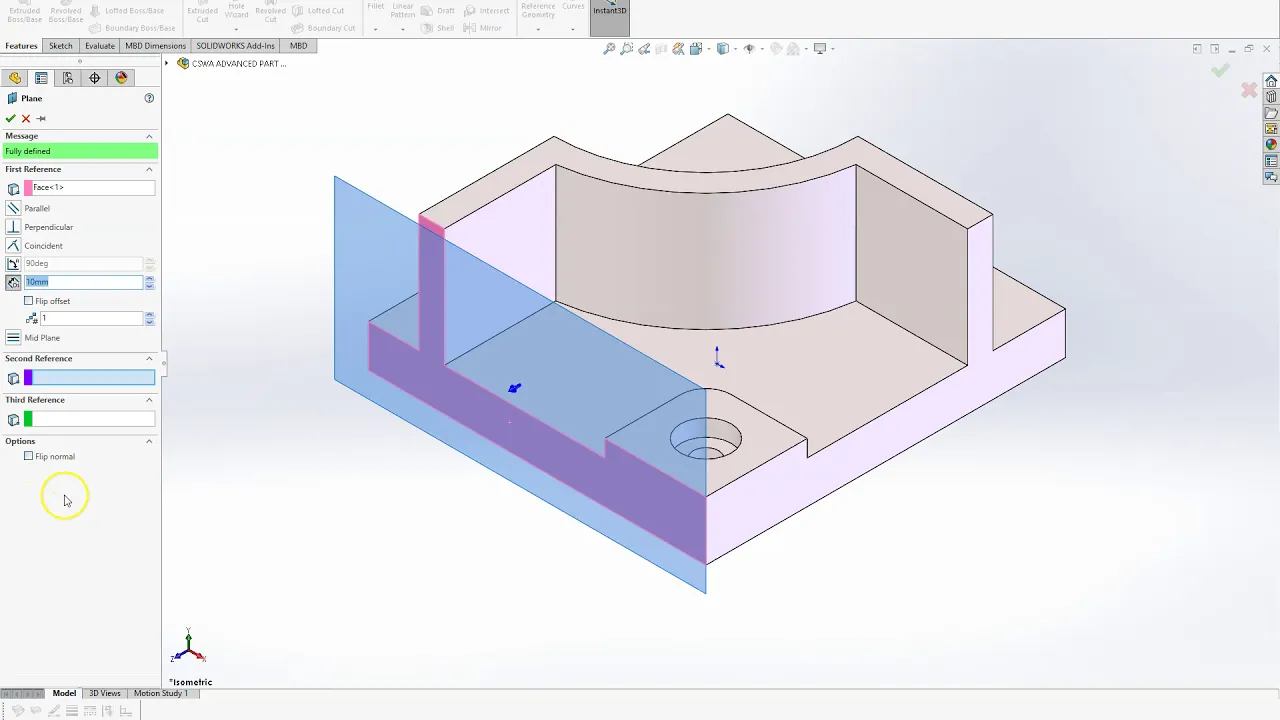
Task: Cancel plane with red X icon
Action: click(x=26, y=118)
